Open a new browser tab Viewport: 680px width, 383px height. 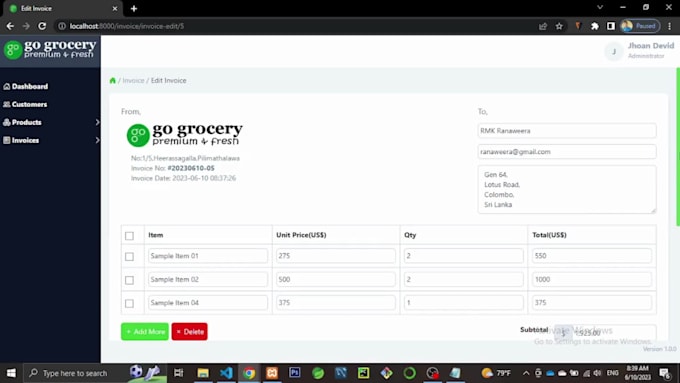pyautogui.click(x=134, y=8)
